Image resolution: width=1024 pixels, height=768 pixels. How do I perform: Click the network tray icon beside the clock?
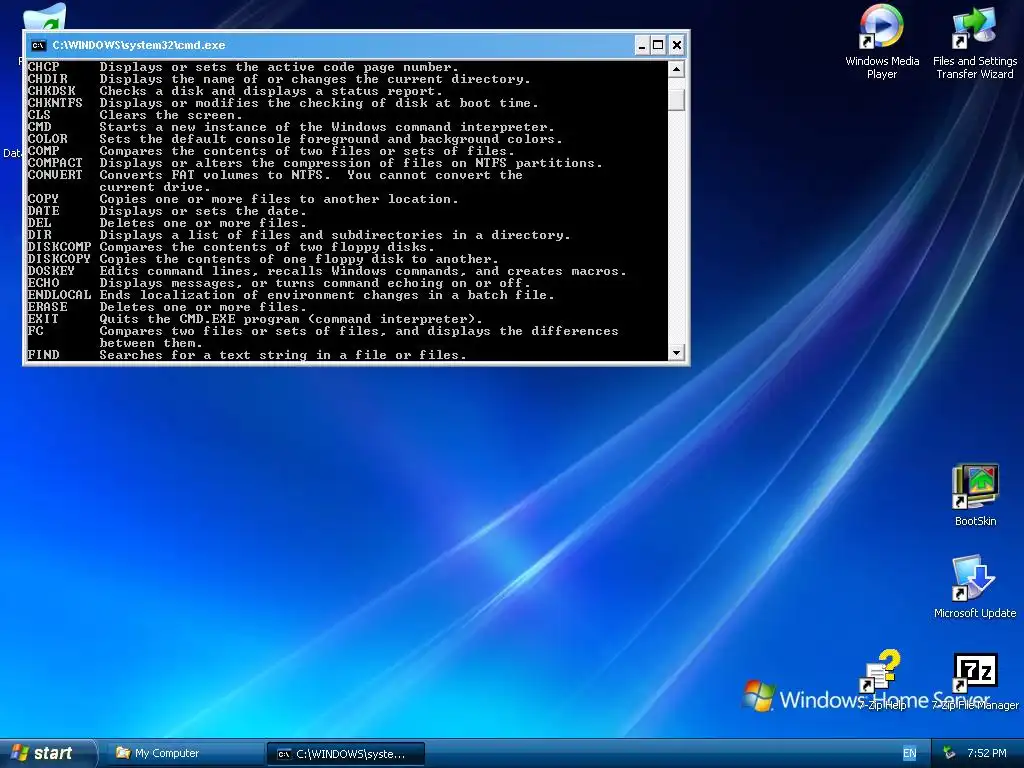[949, 753]
